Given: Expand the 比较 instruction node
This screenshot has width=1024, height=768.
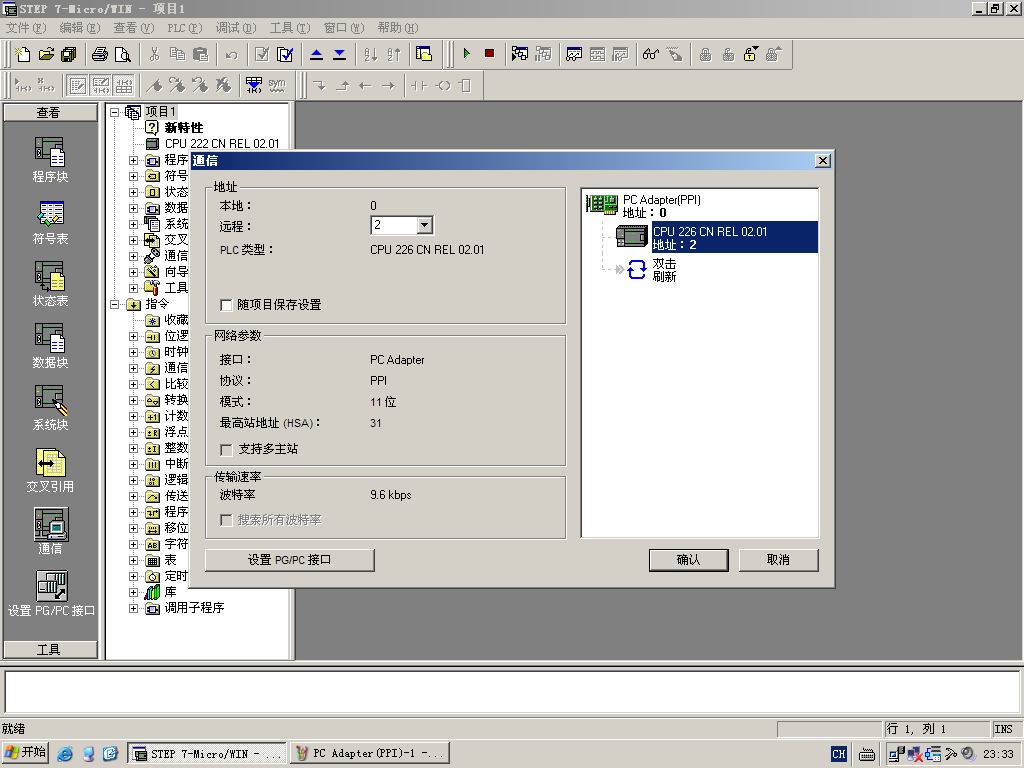Looking at the screenshot, I should point(133,384).
